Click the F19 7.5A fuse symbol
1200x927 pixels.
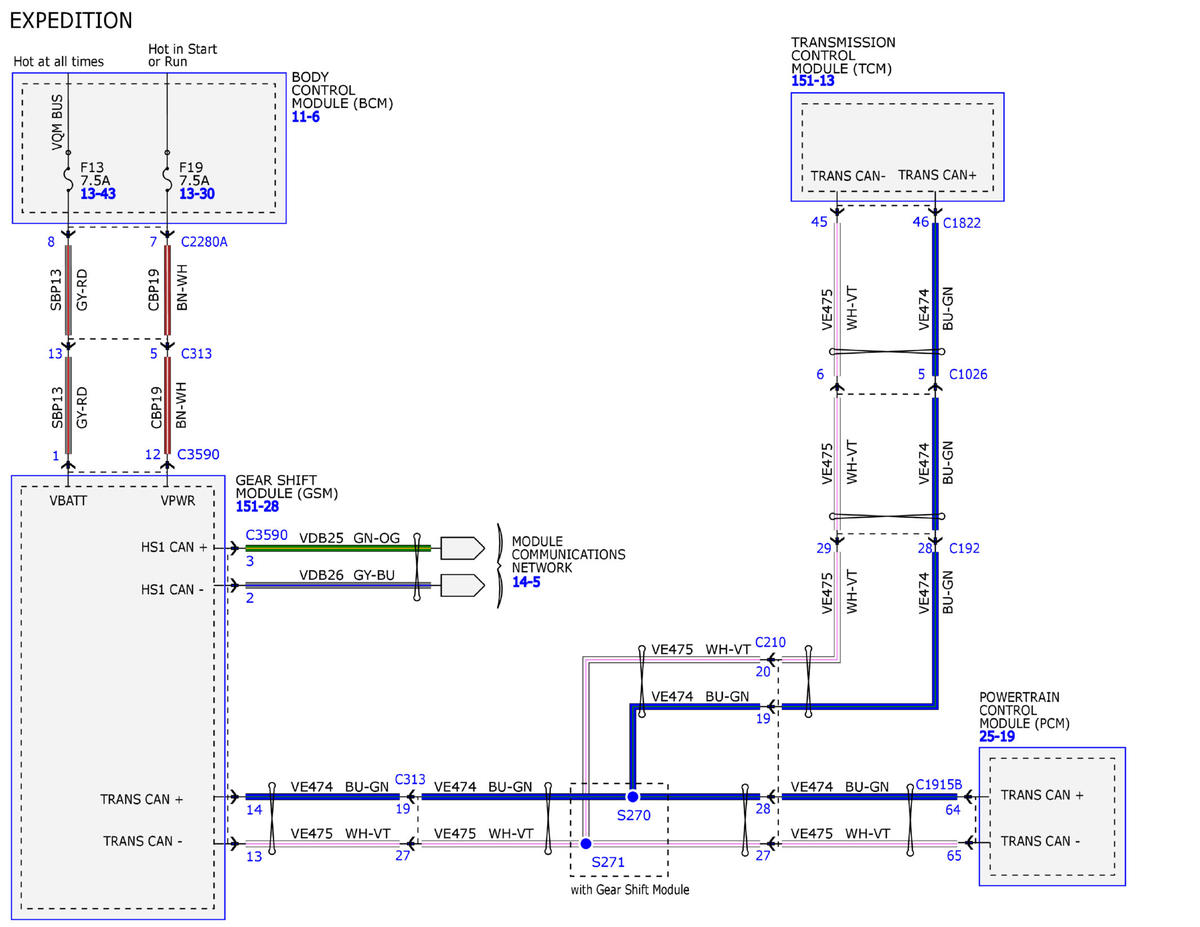click(166, 178)
